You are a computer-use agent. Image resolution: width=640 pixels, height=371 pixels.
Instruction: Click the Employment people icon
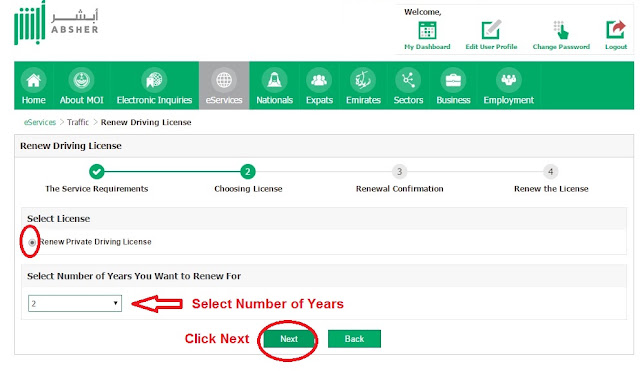point(509,80)
